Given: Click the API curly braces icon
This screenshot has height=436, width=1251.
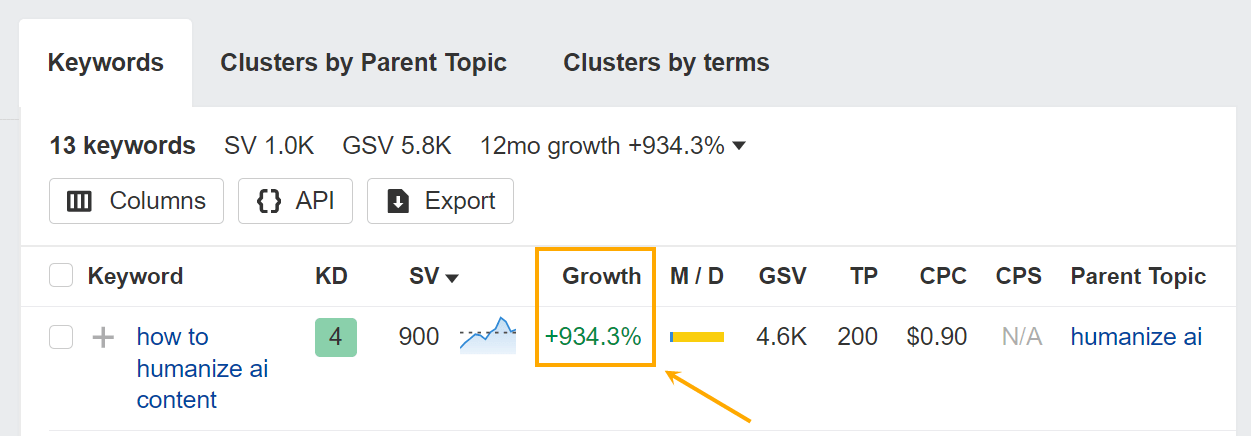Looking at the screenshot, I should click(x=268, y=201).
